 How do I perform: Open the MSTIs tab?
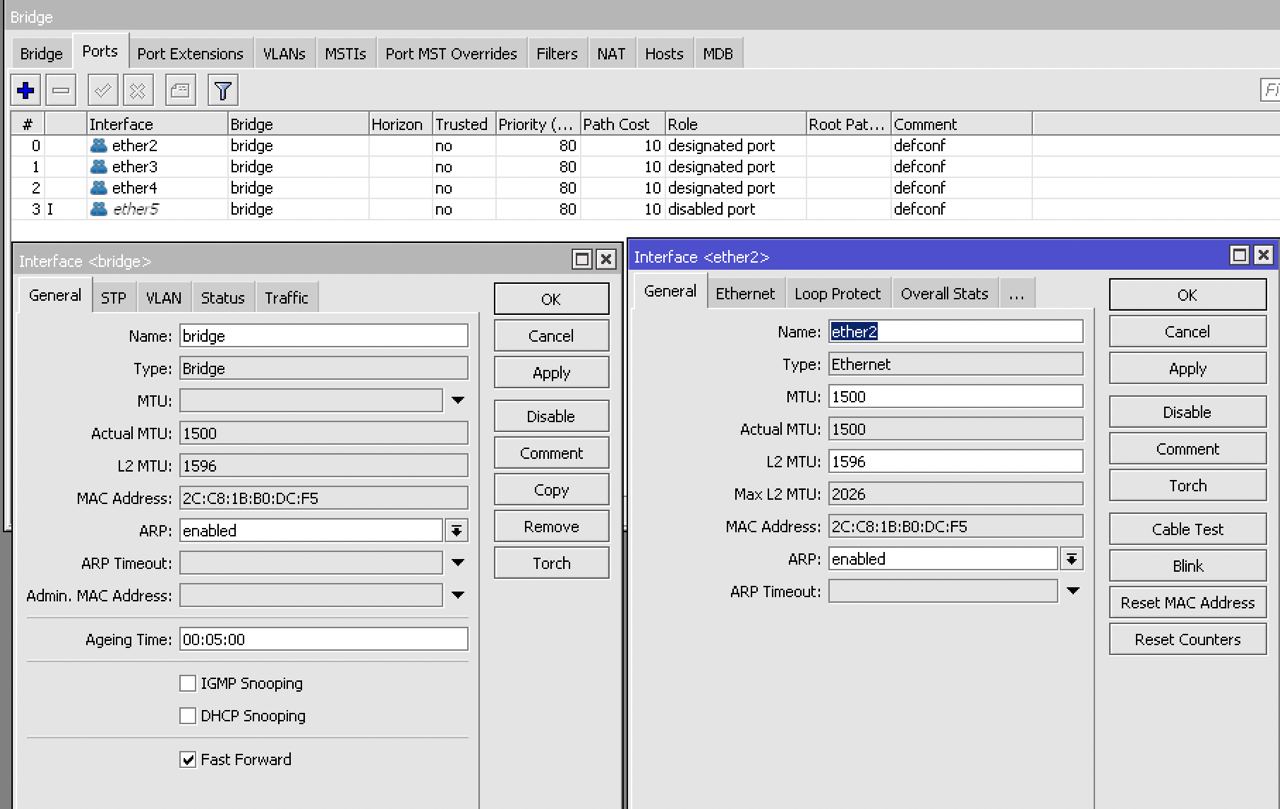click(345, 53)
